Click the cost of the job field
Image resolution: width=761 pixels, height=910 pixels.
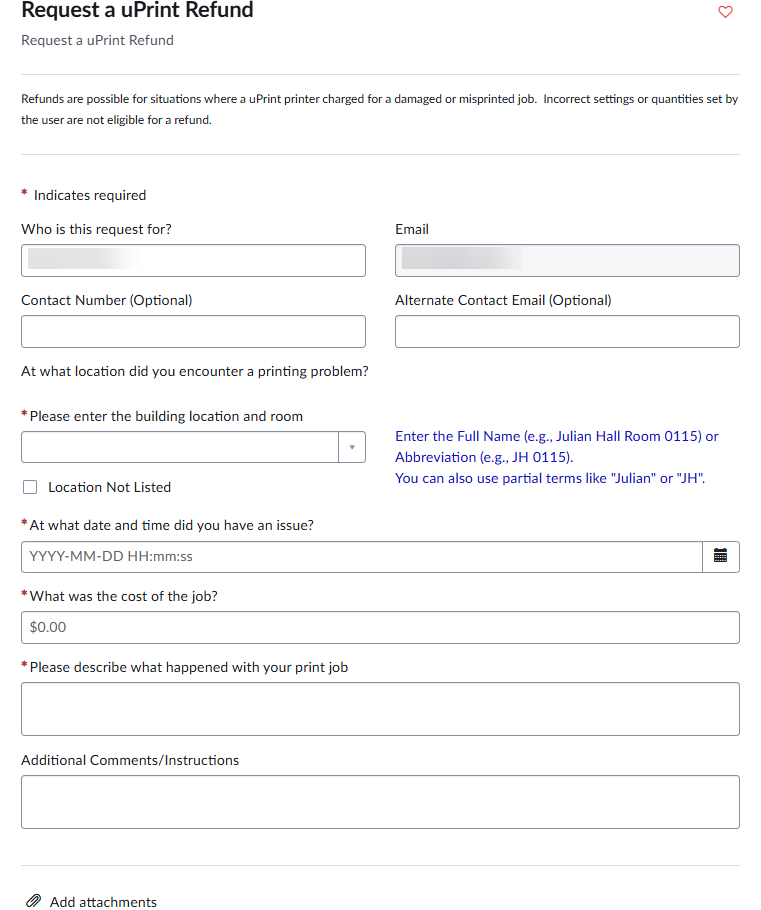pyautogui.click(x=380, y=627)
